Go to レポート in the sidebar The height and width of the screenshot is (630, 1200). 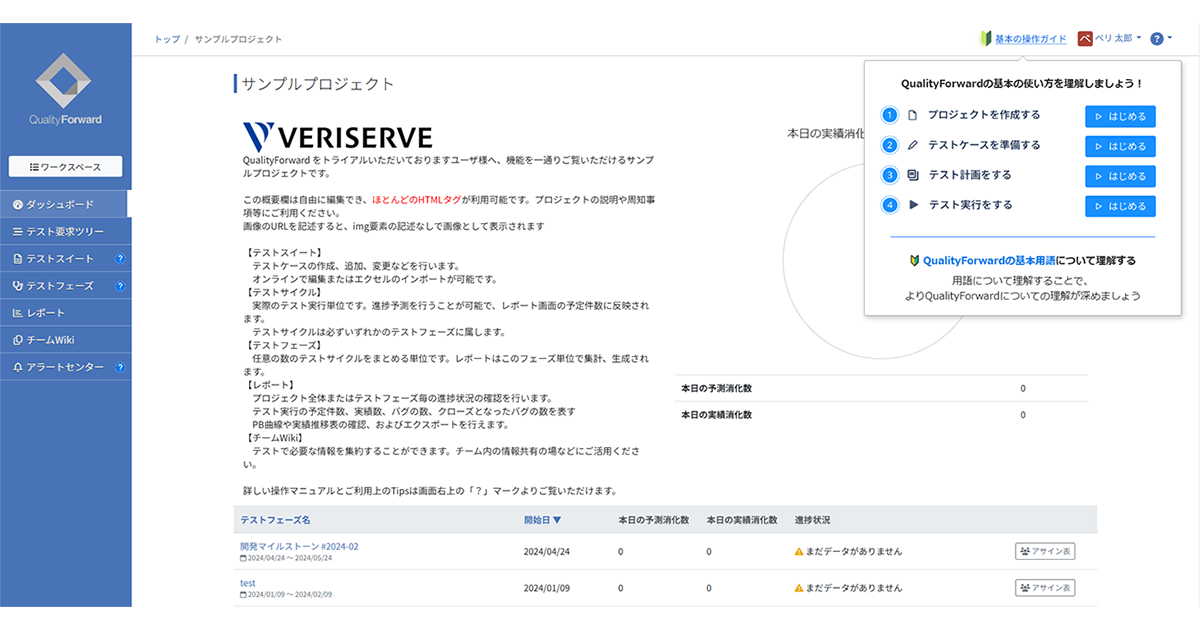65,313
